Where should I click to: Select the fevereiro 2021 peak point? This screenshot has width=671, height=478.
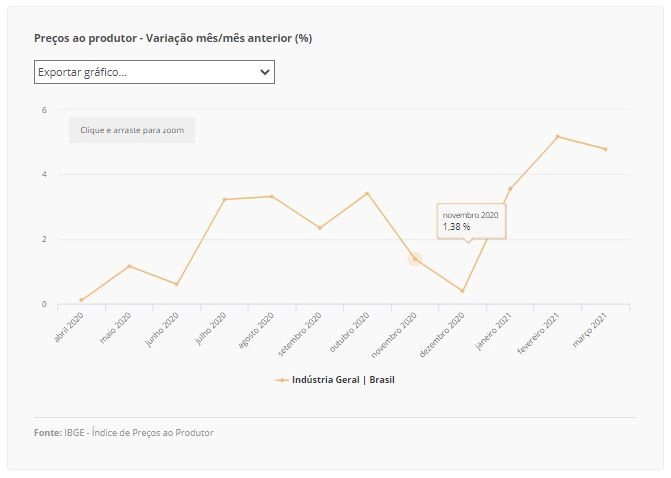point(558,137)
